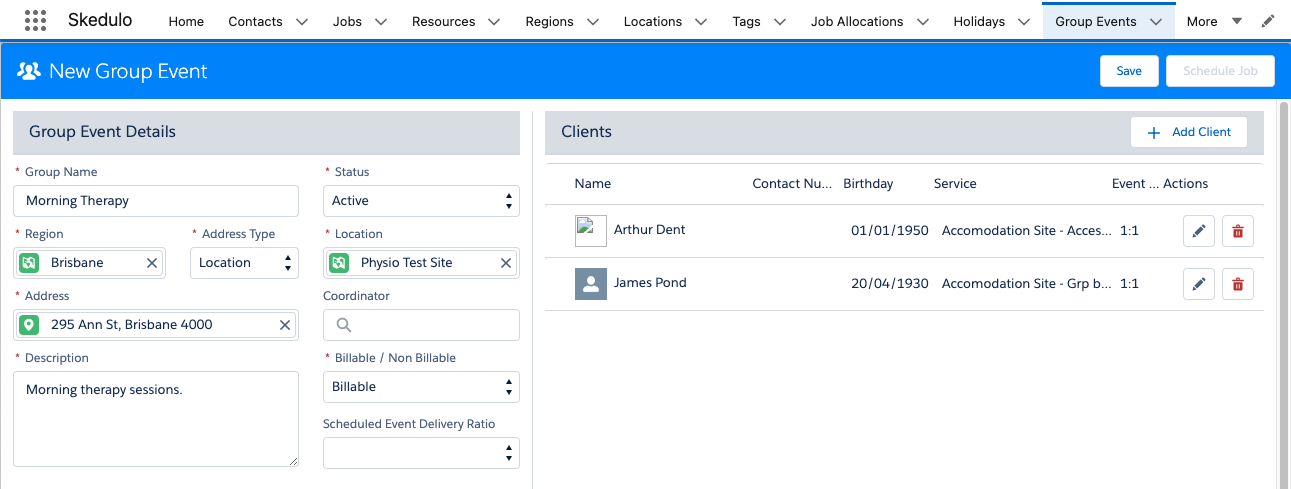Screen dimensions: 1291x489
Task: Edit the Arthur Dent client row
Action: coord(1199,231)
